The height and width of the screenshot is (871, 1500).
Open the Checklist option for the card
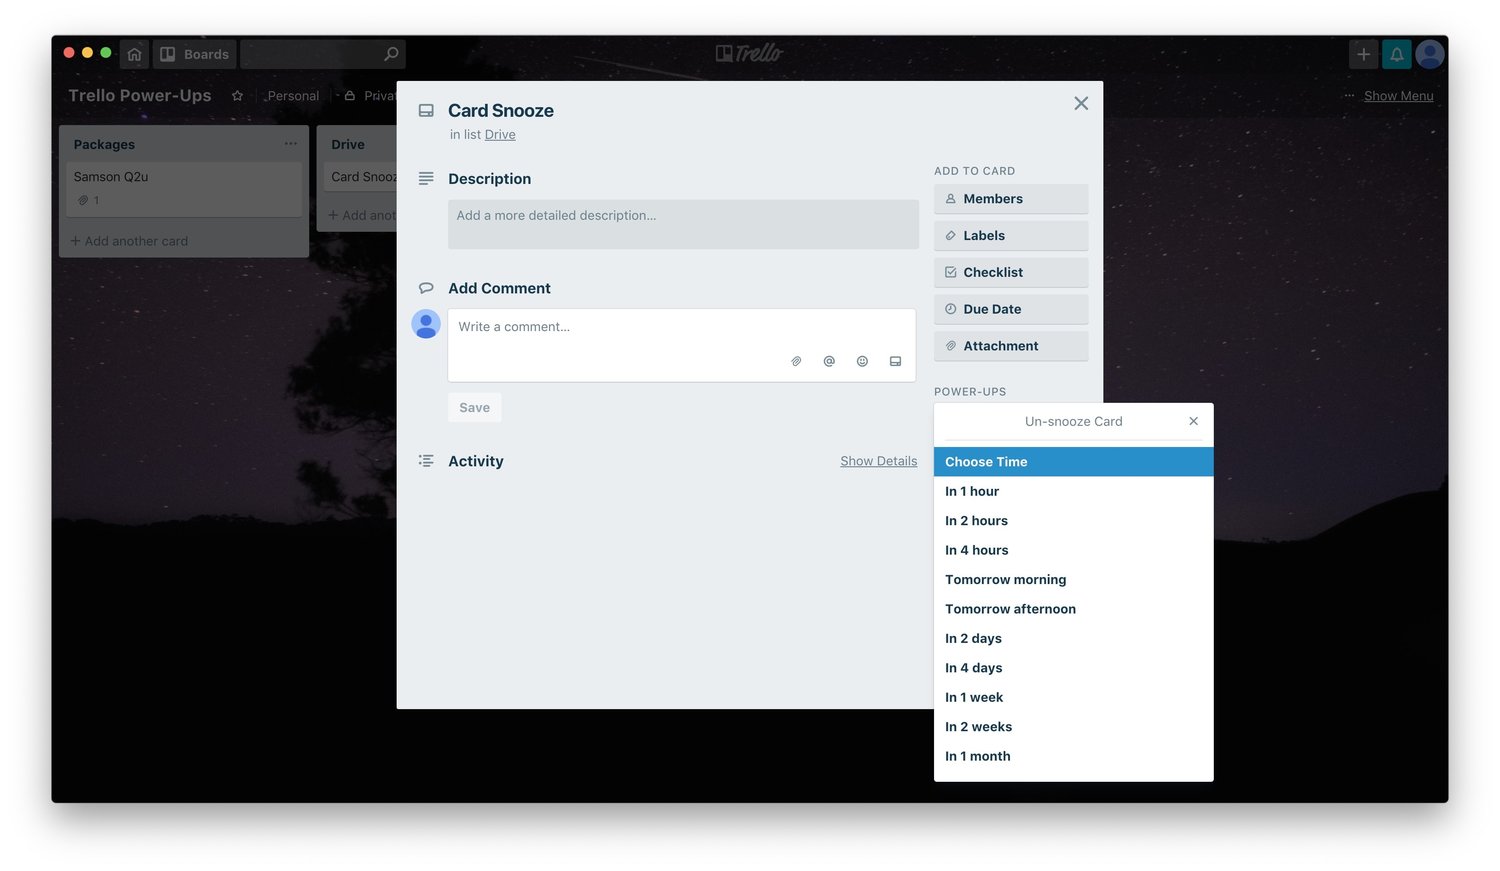click(x=1010, y=272)
